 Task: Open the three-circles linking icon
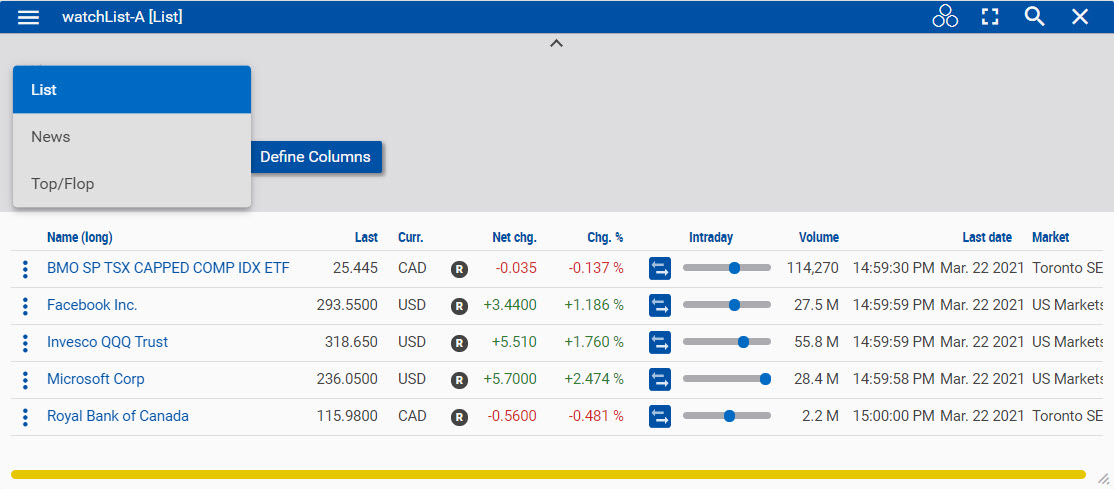click(945, 16)
